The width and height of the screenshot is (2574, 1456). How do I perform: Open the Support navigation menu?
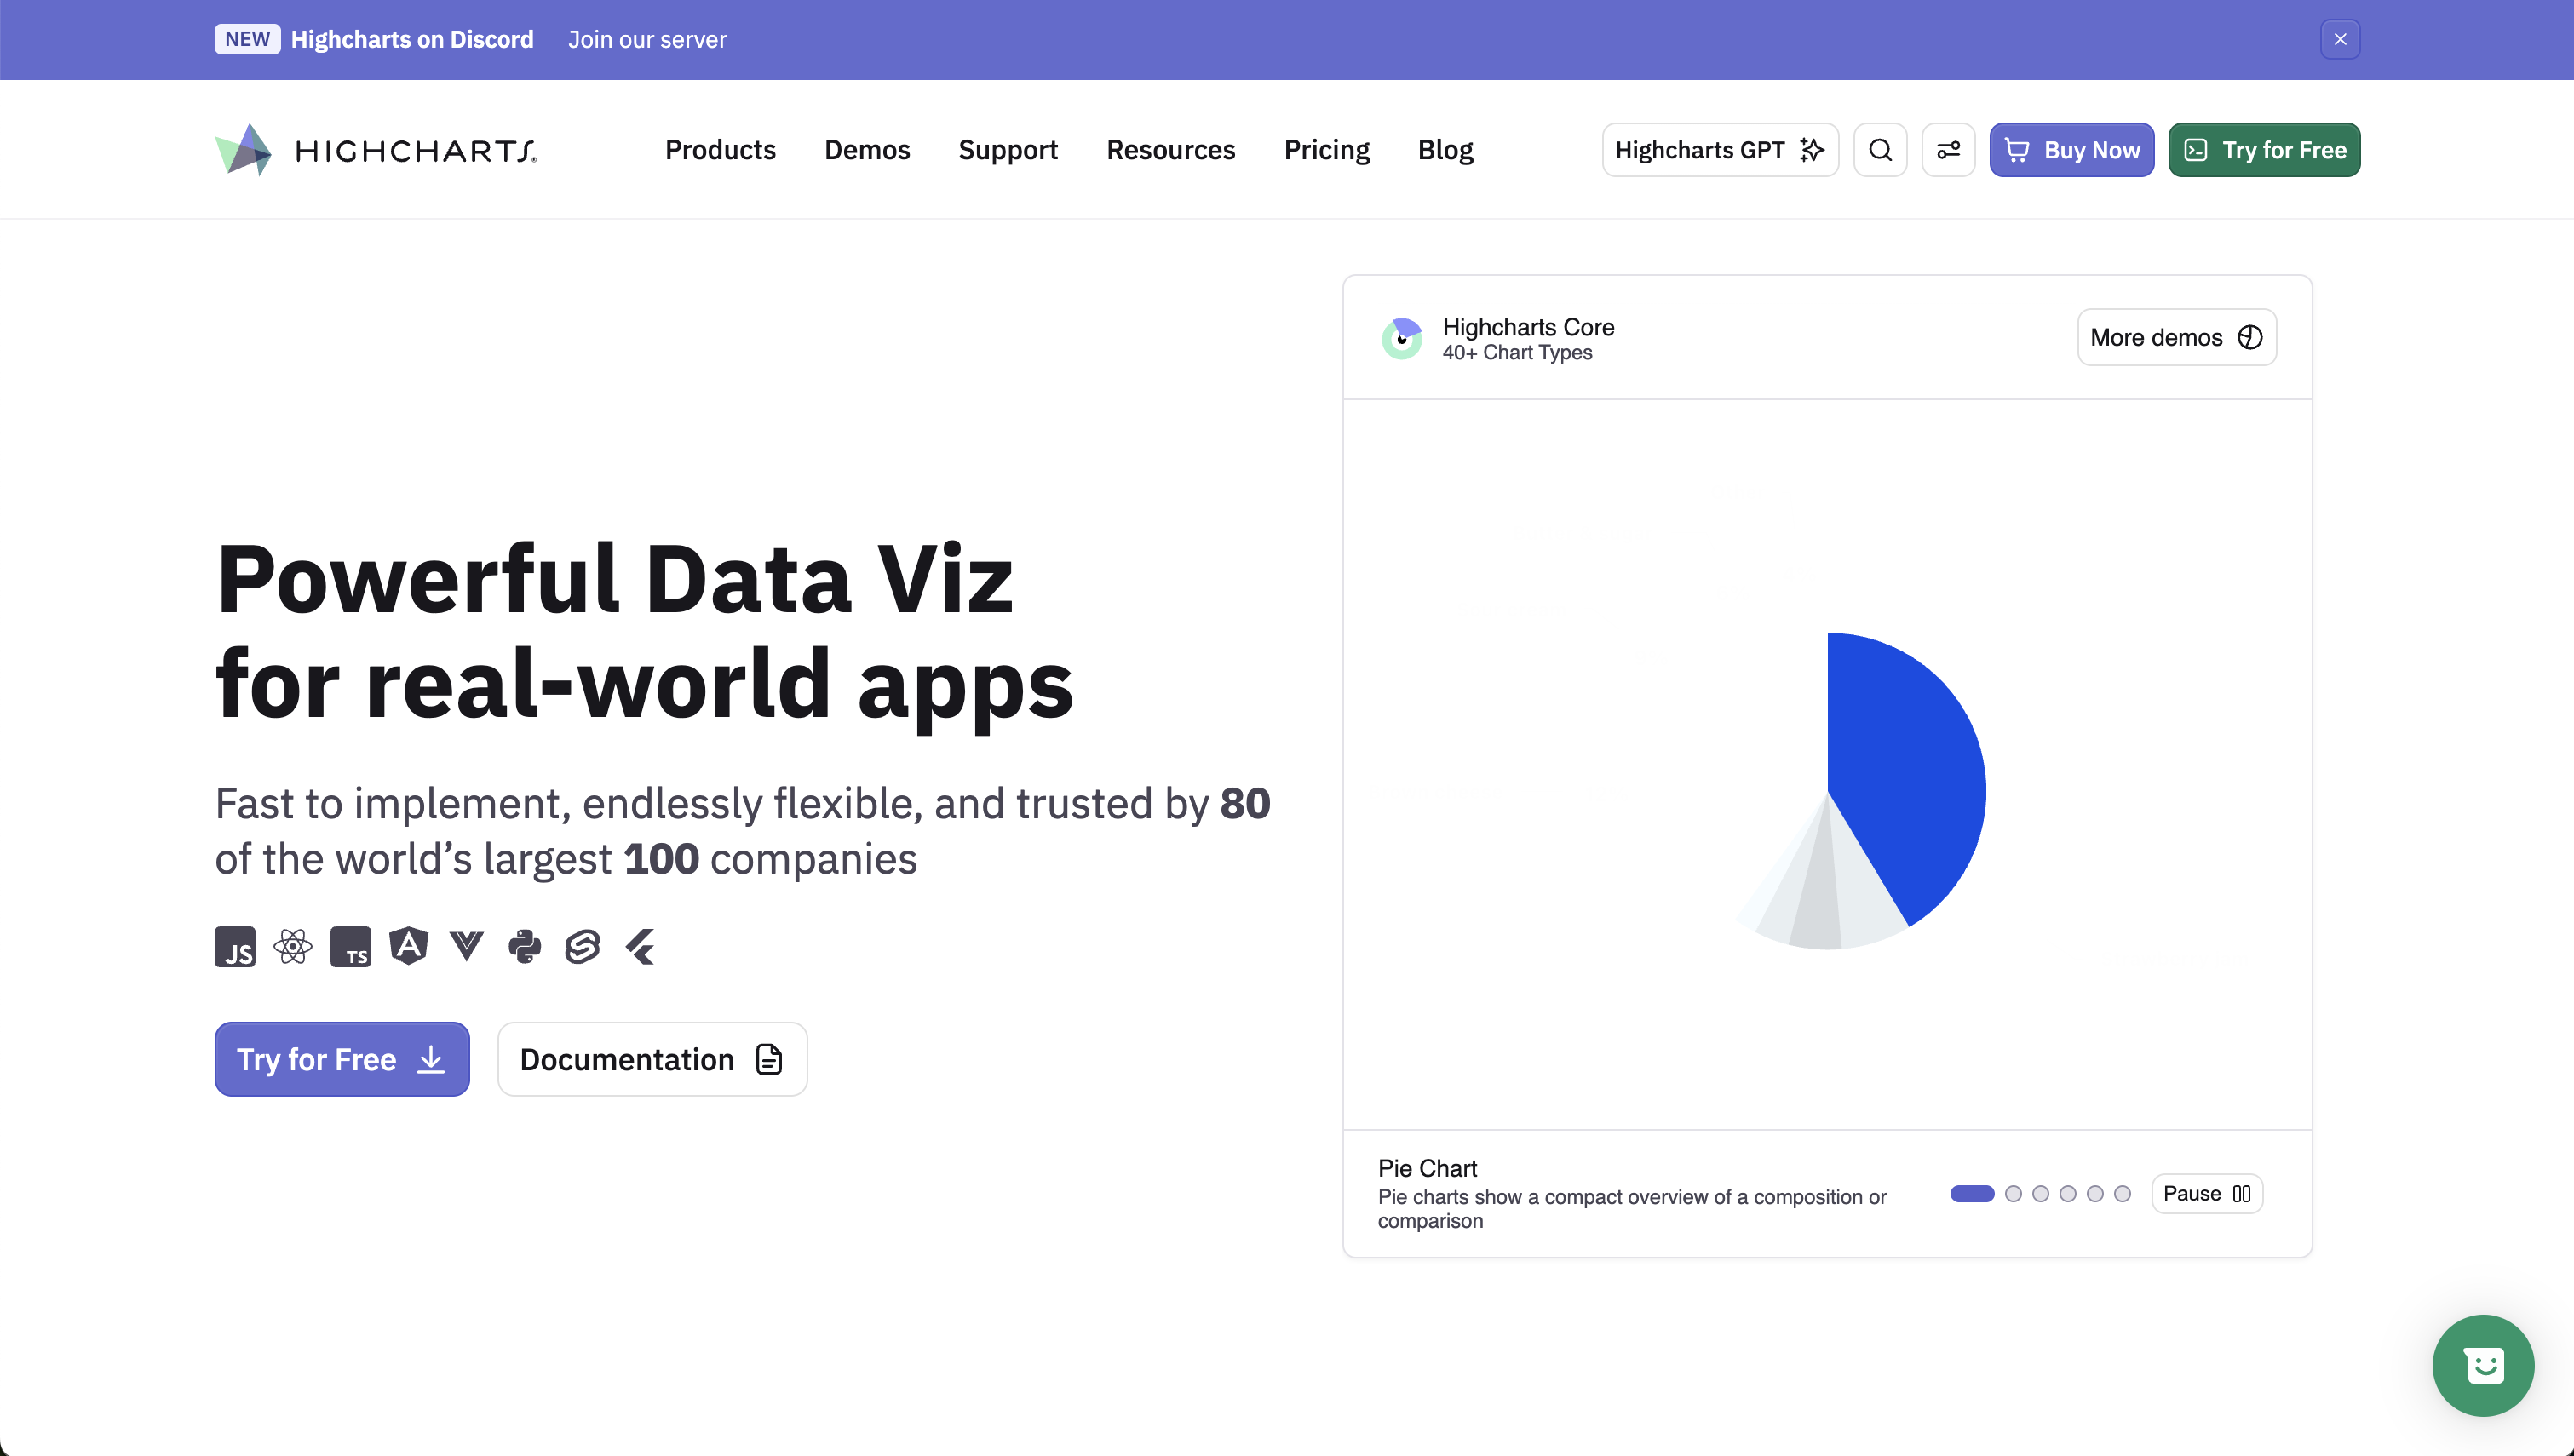coord(1008,150)
